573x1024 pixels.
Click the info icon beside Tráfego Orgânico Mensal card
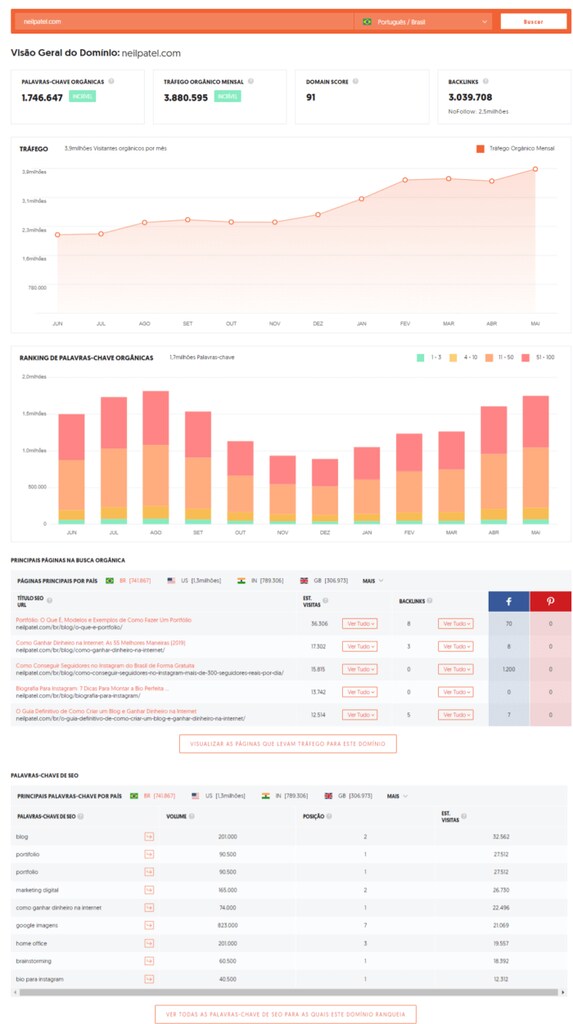tap(251, 82)
